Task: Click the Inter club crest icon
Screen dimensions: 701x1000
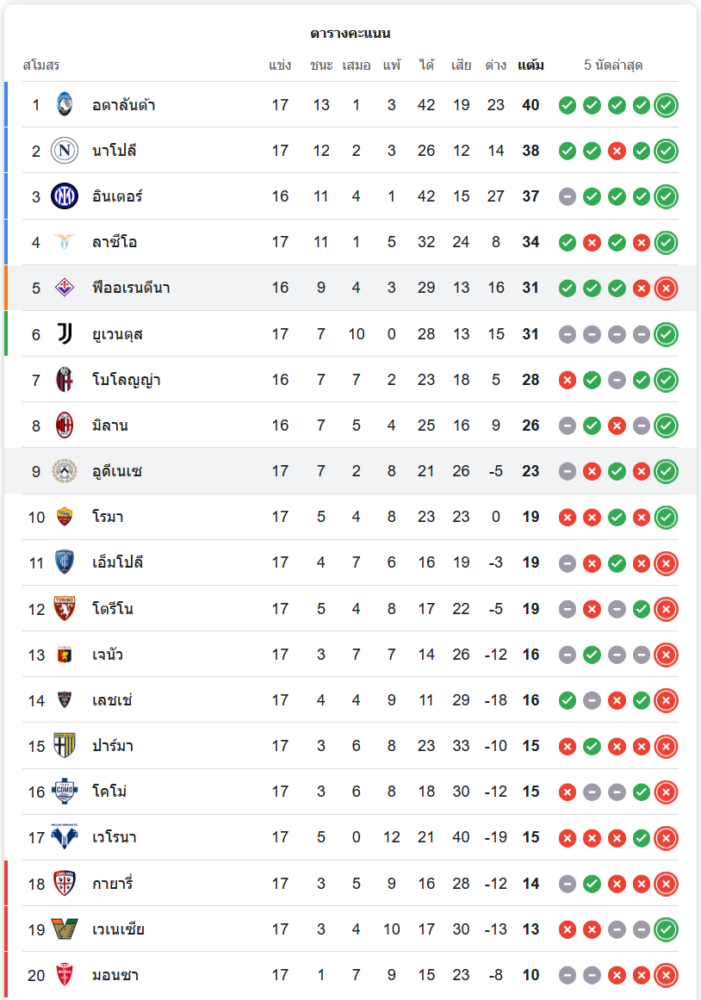Action: [65, 196]
